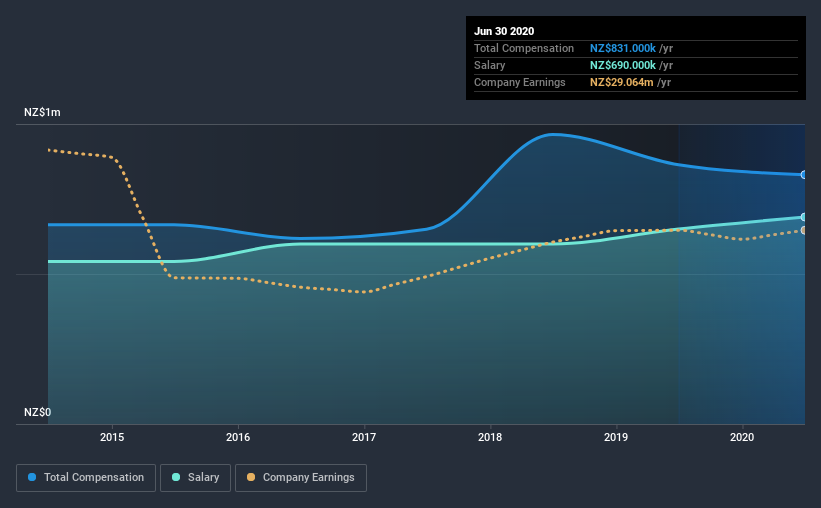Click the Salary tooltip row label
Viewport: 821px width, 508px height.
pyautogui.click(x=490, y=65)
